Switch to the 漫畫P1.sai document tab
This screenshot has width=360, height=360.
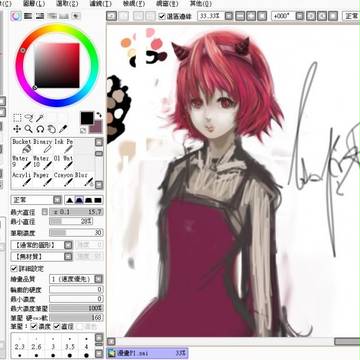[147, 353]
